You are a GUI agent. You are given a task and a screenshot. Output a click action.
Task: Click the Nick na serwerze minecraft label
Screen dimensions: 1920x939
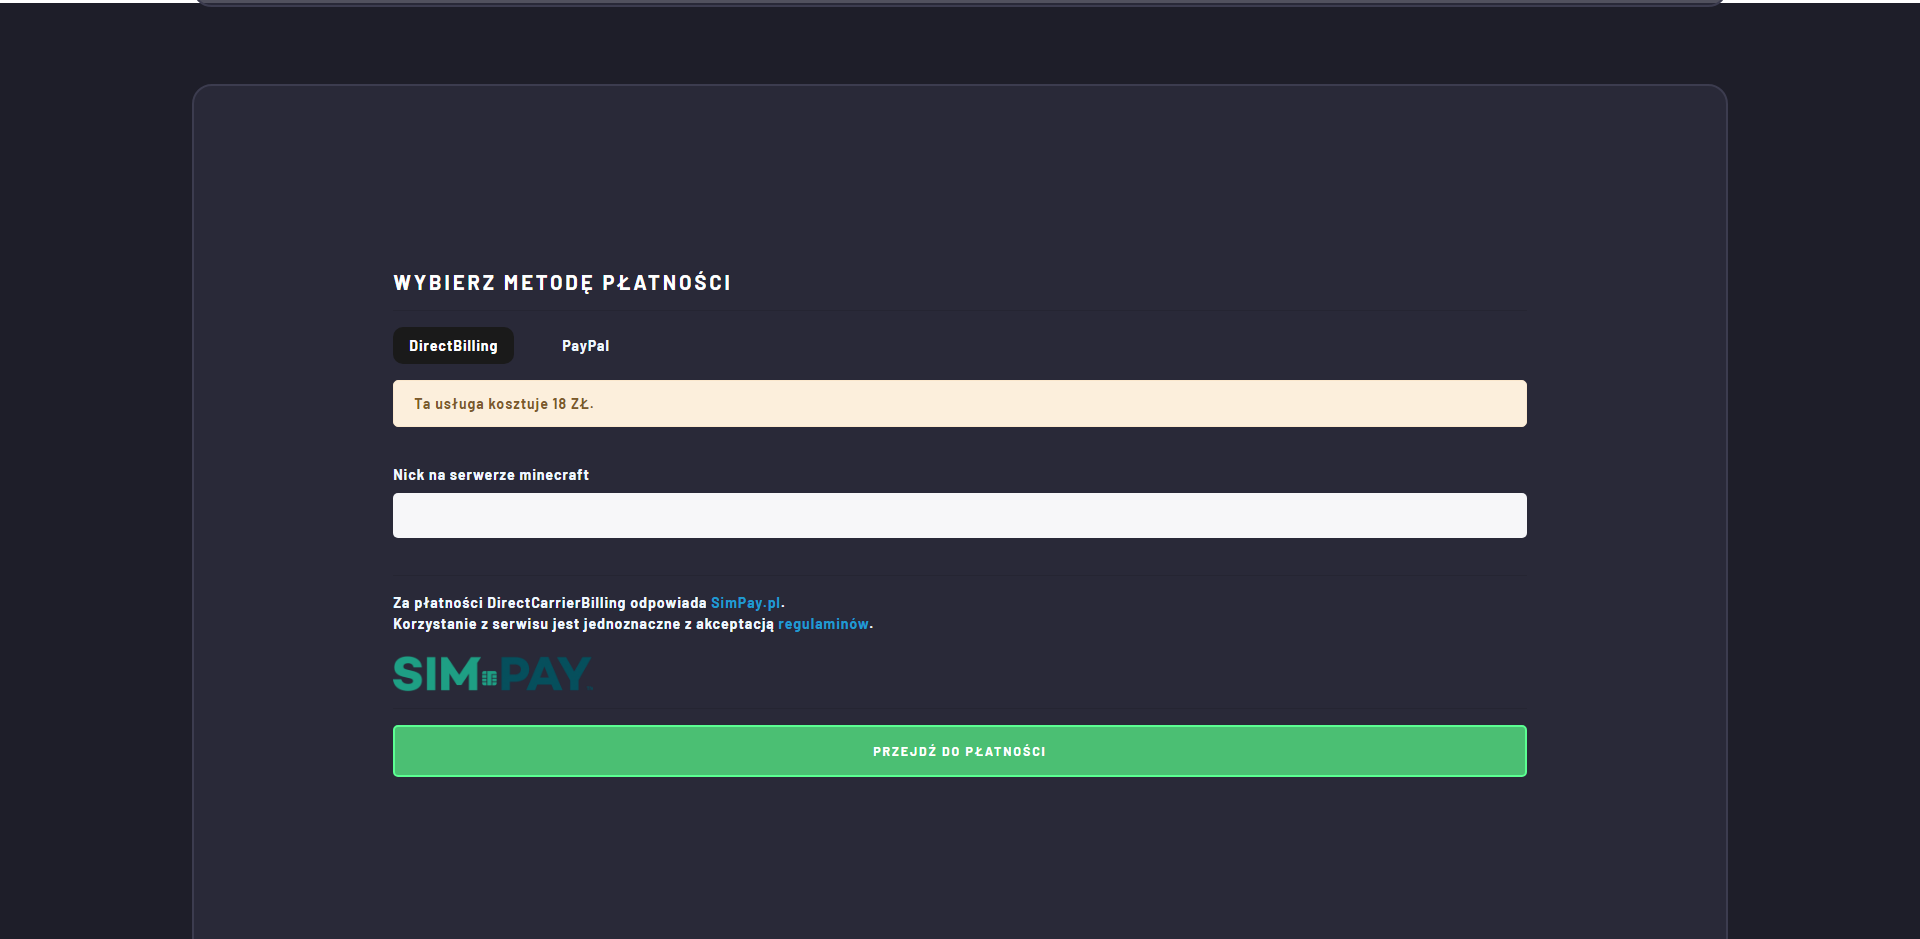click(x=491, y=475)
